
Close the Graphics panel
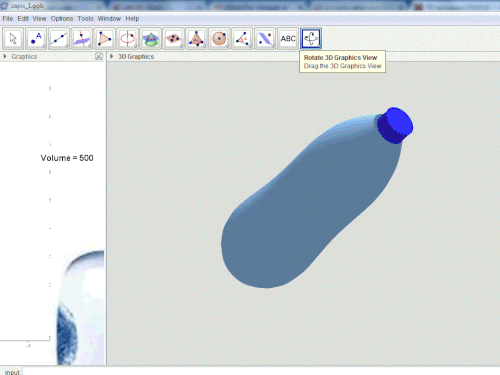(99, 56)
